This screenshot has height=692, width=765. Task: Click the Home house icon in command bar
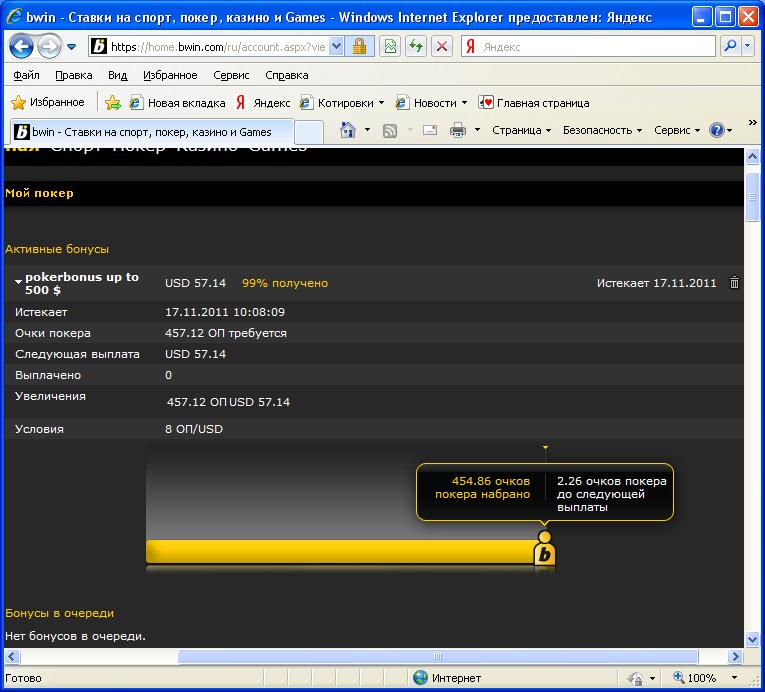tap(347, 130)
